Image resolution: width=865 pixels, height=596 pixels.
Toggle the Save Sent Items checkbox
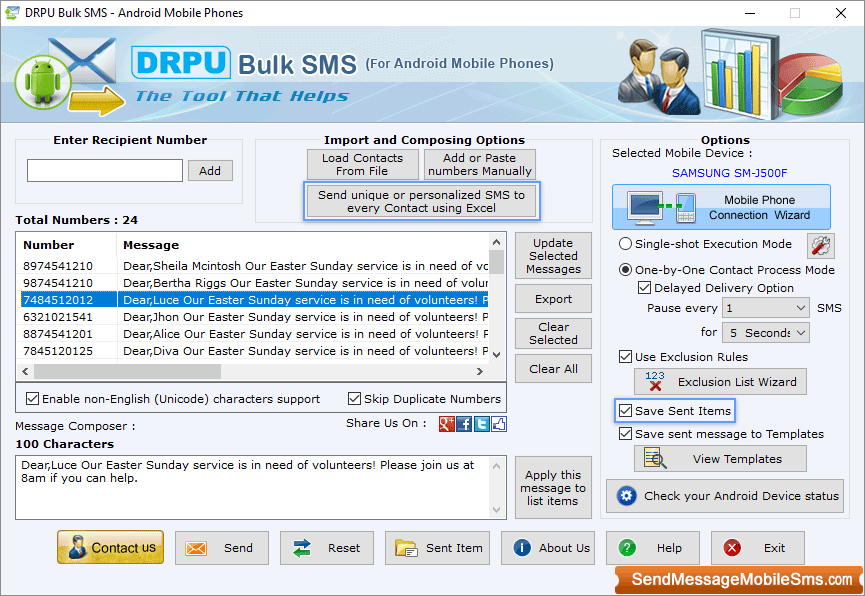click(x=626, y=411)
